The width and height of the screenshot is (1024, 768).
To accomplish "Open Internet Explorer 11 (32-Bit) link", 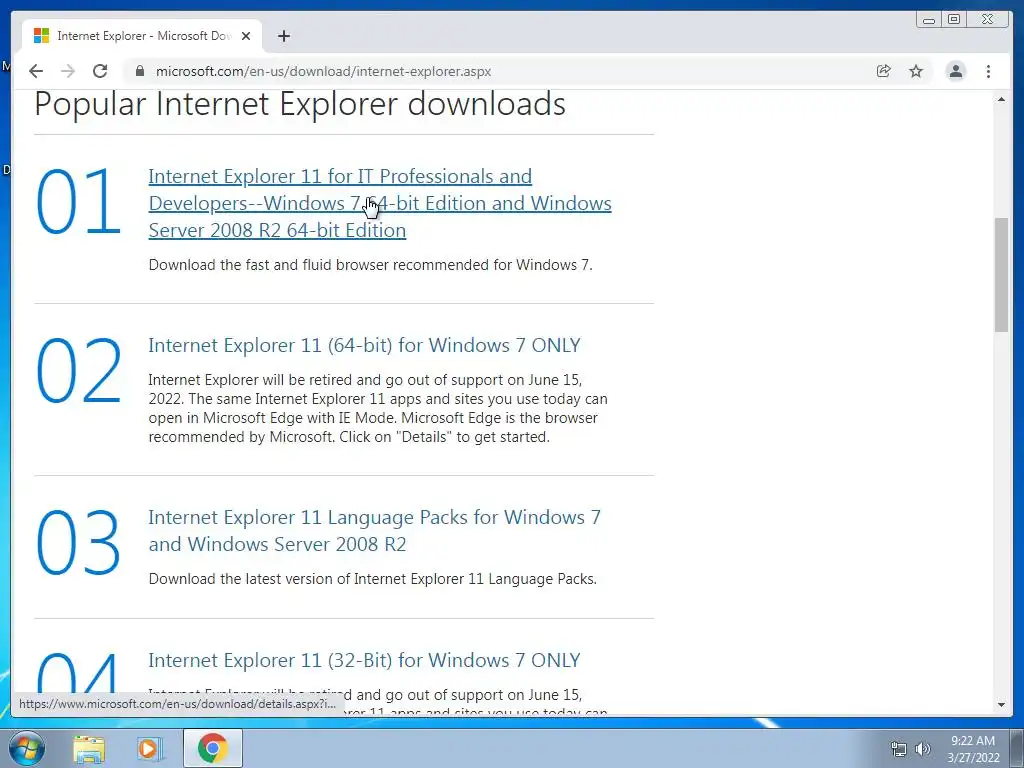I will click(x=364, y=660).
